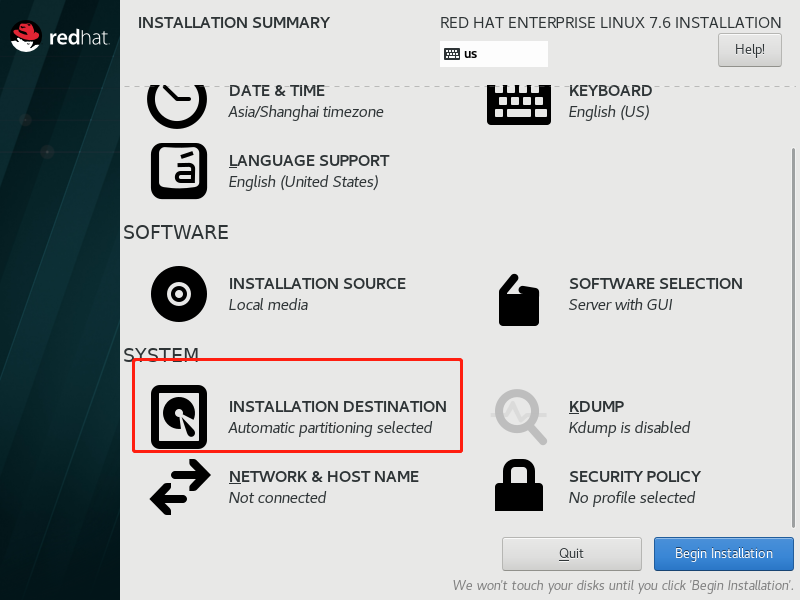
Task: Click 'English (United States)' text
Action: pyautogui.click(x=303, y=182)
